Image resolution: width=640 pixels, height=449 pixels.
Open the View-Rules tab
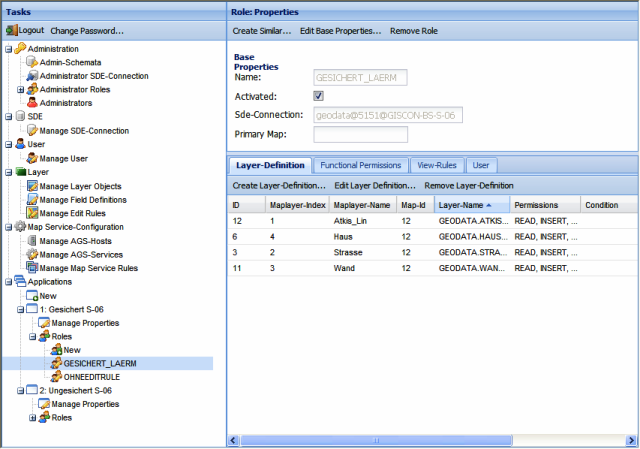pyautogui.click(x=437, y=165)
